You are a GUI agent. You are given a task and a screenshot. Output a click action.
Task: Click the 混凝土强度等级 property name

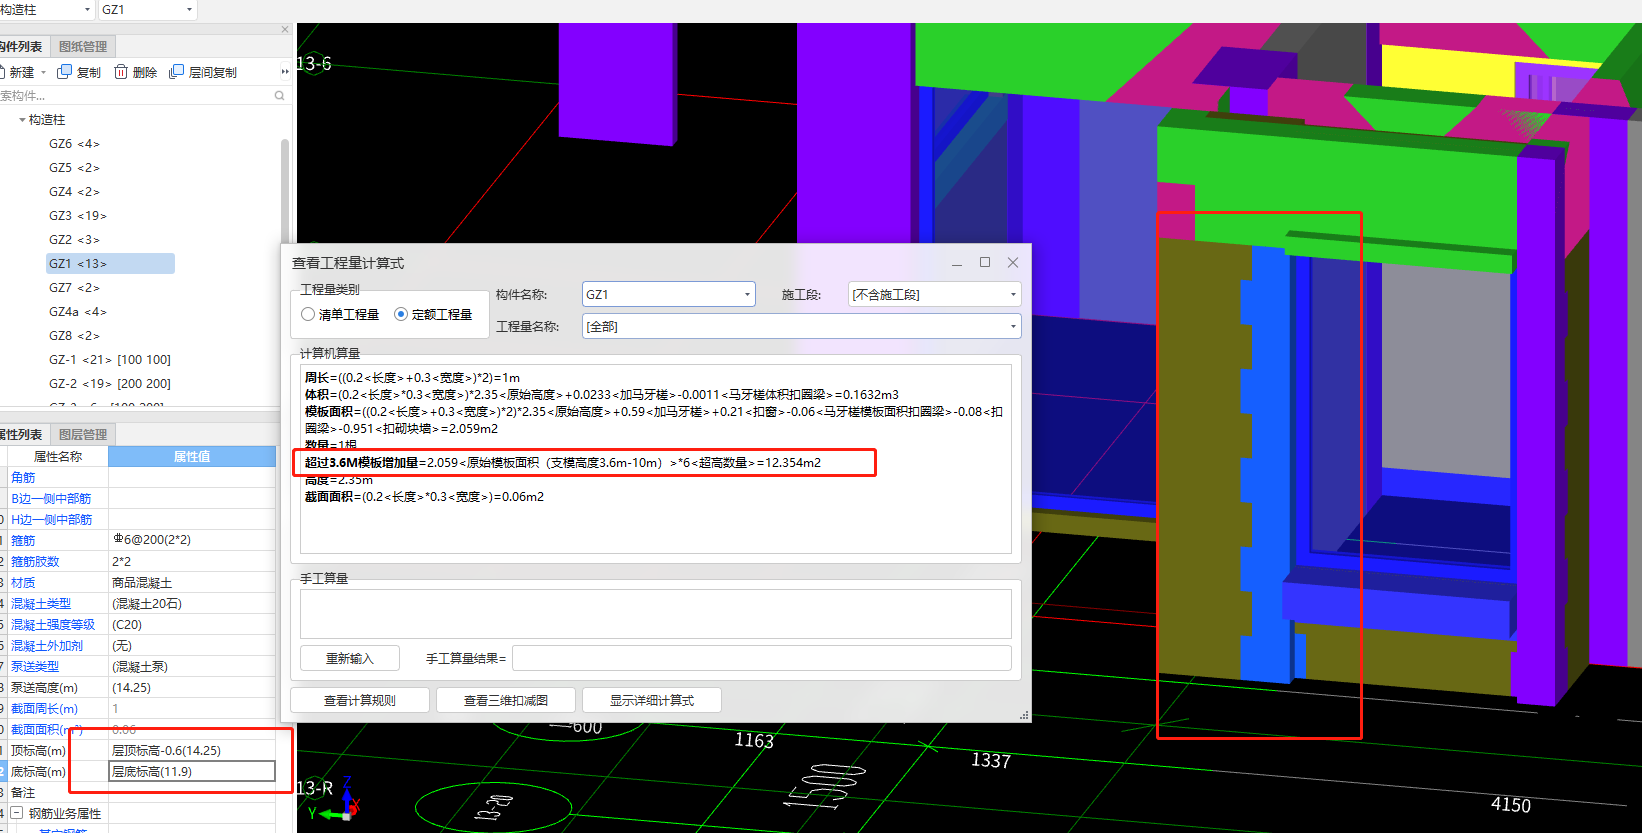pyautogui.click(x=53, y=624)
